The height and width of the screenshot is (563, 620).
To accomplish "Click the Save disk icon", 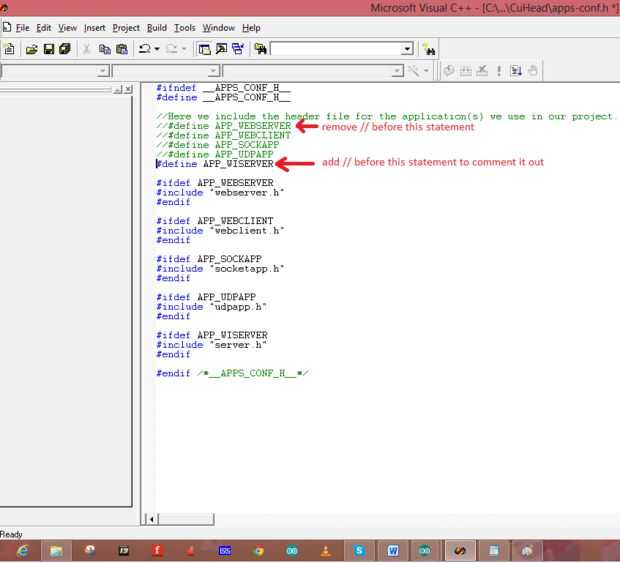I will coord(48,49).
